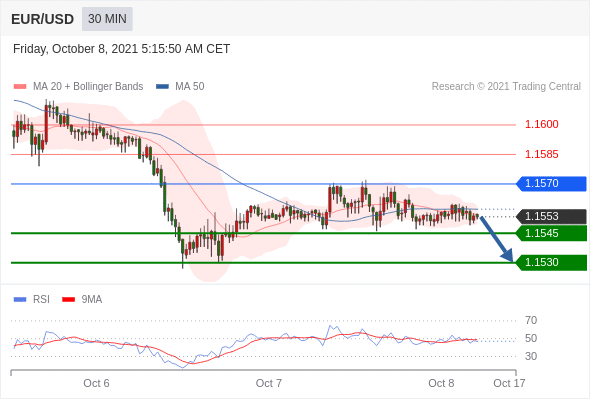Click the RSI 50 level label
This screenshot has height=400, width=590.
(531, 338)
